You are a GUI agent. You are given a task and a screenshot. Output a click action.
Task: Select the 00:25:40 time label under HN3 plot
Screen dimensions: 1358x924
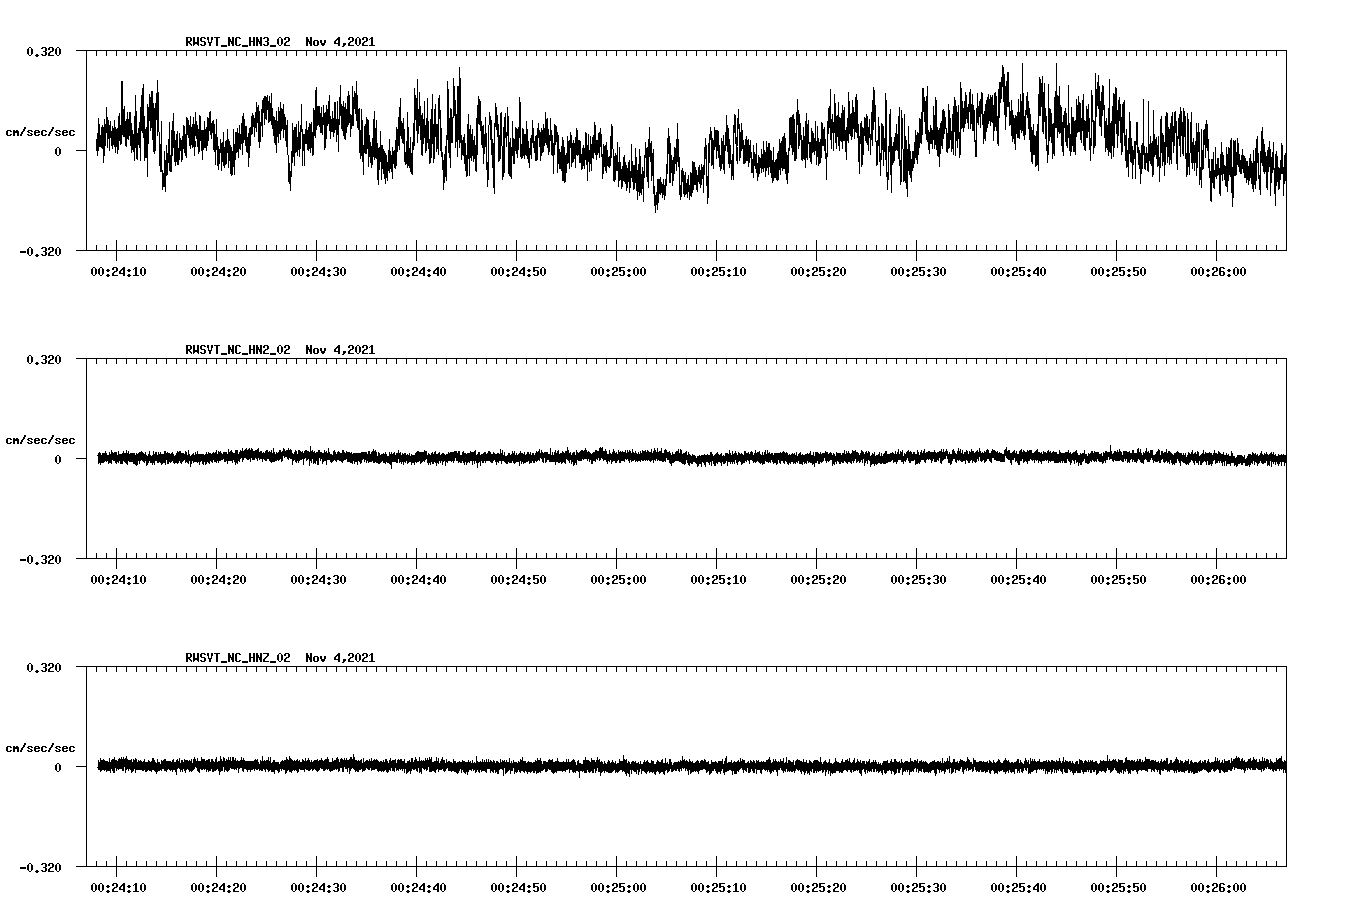1019,272
